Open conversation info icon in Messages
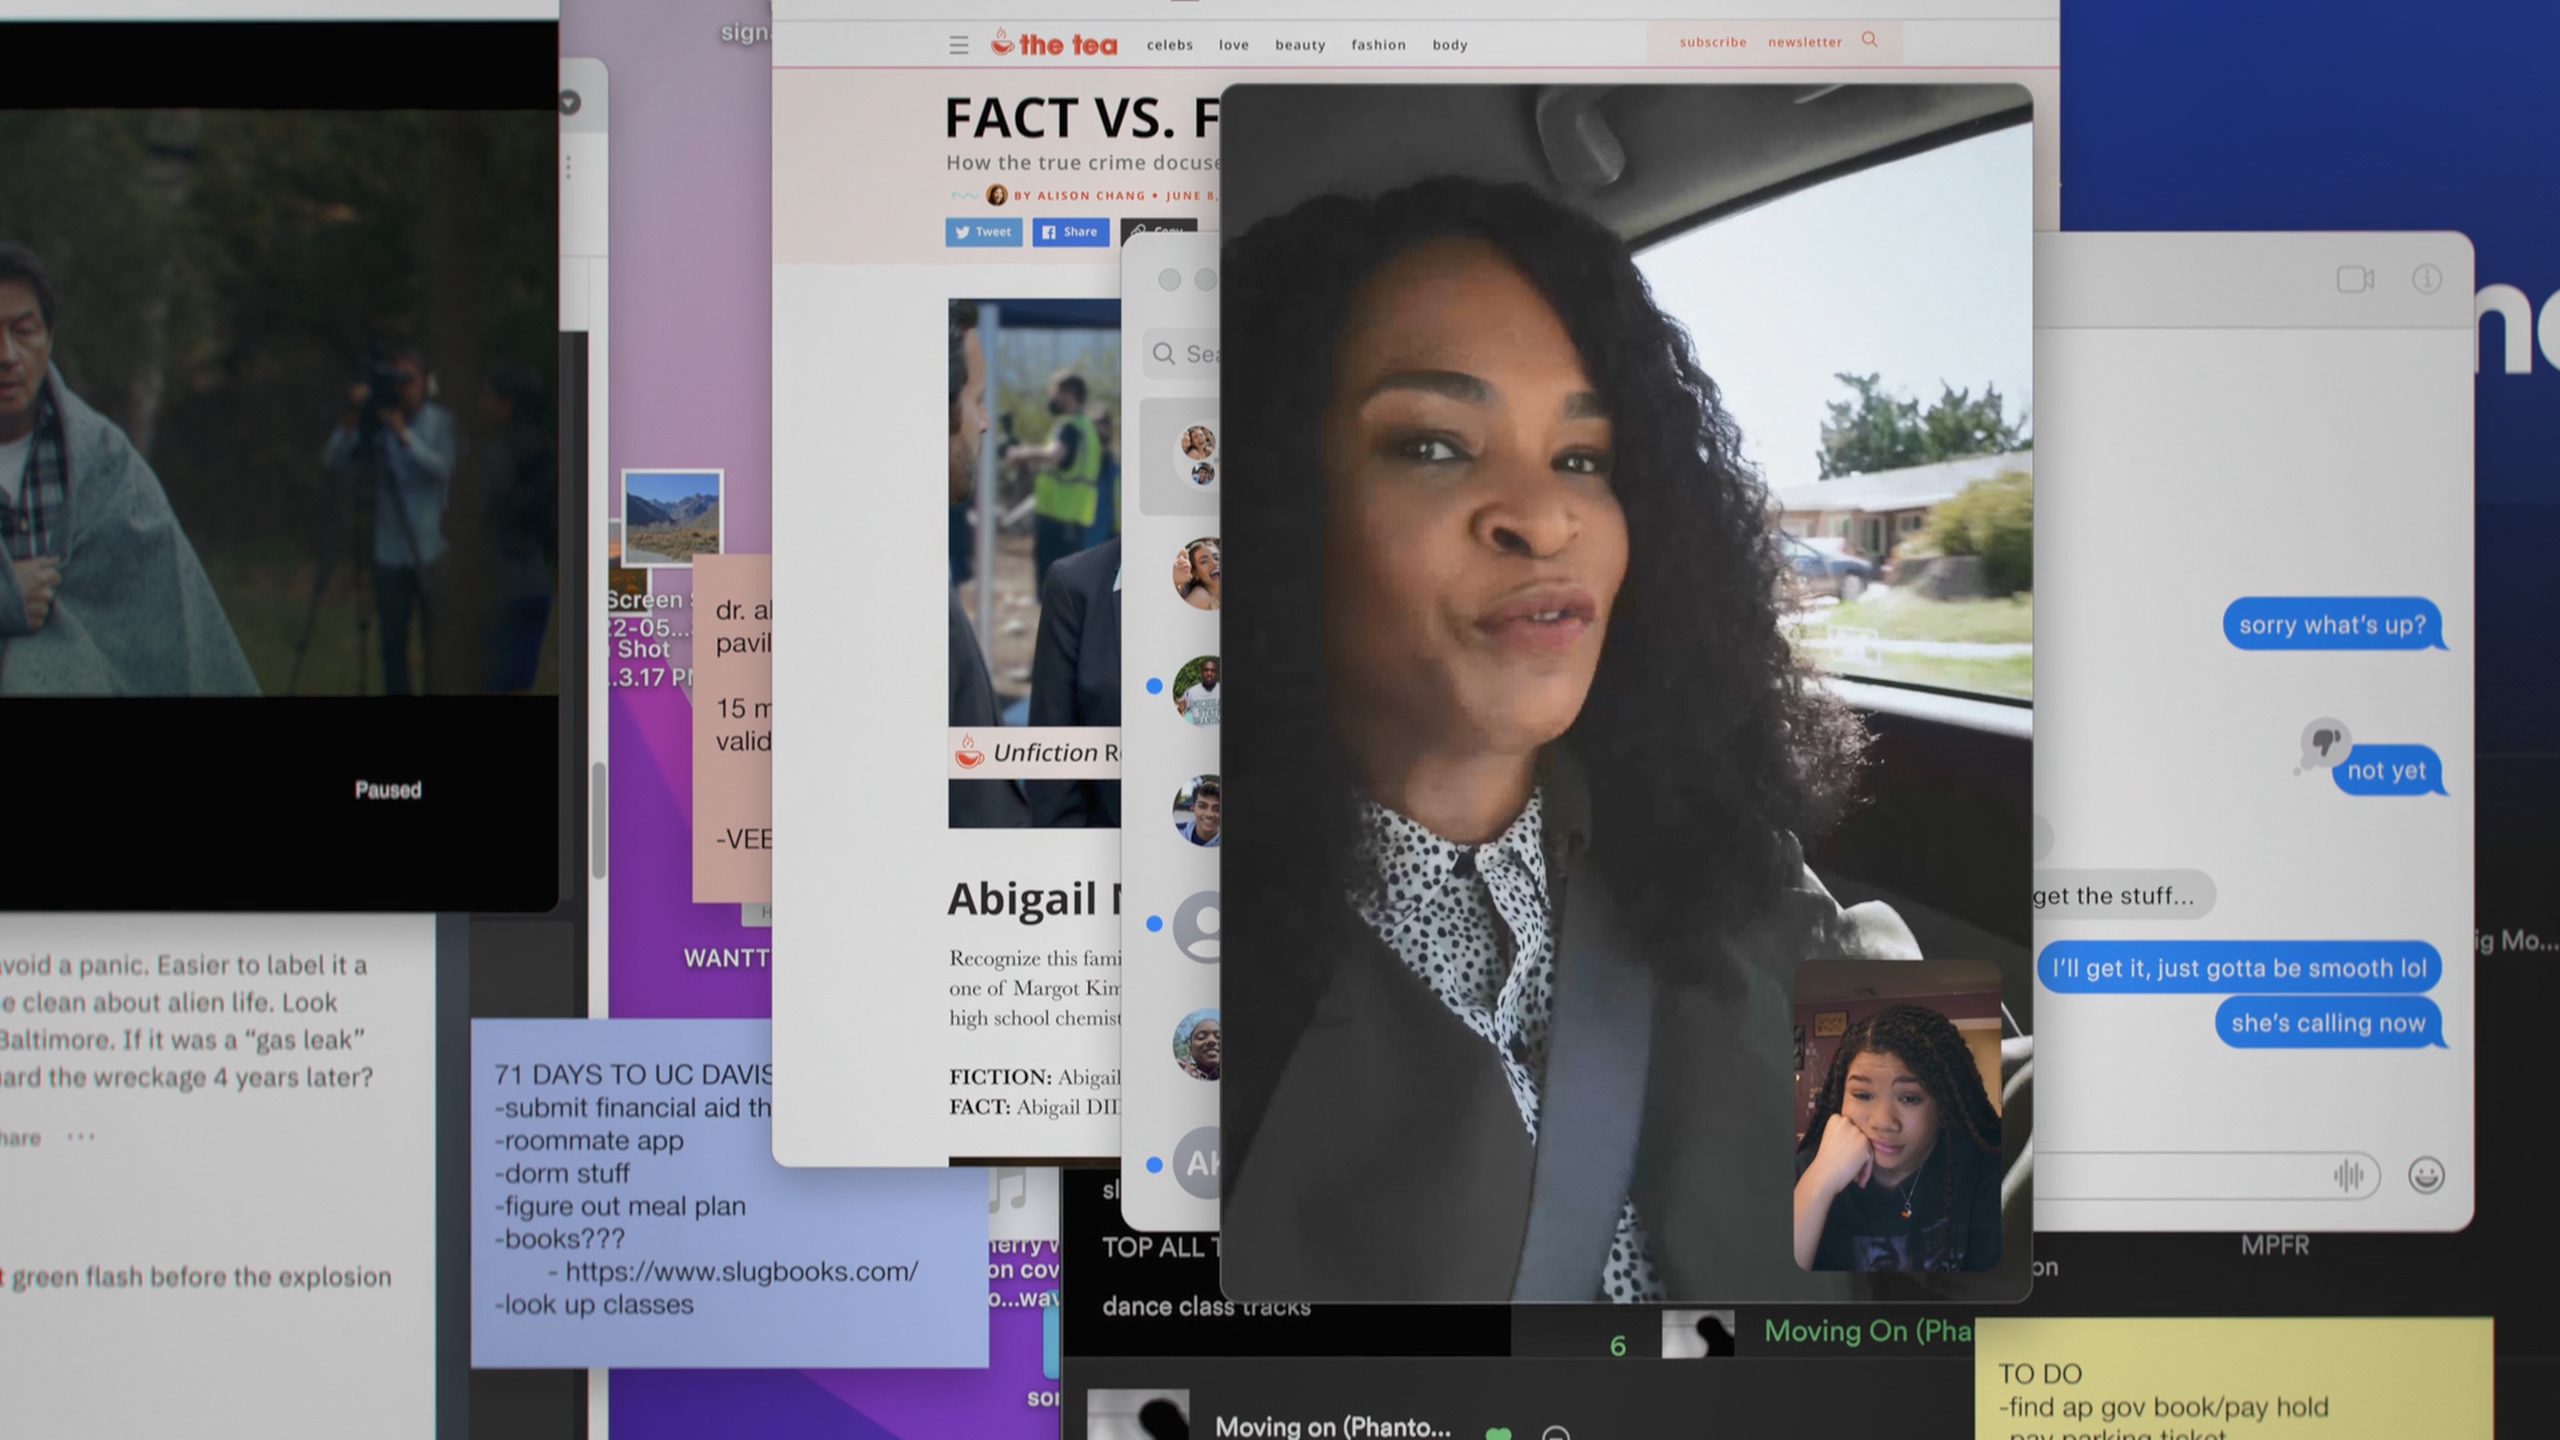 [2427, 279]
